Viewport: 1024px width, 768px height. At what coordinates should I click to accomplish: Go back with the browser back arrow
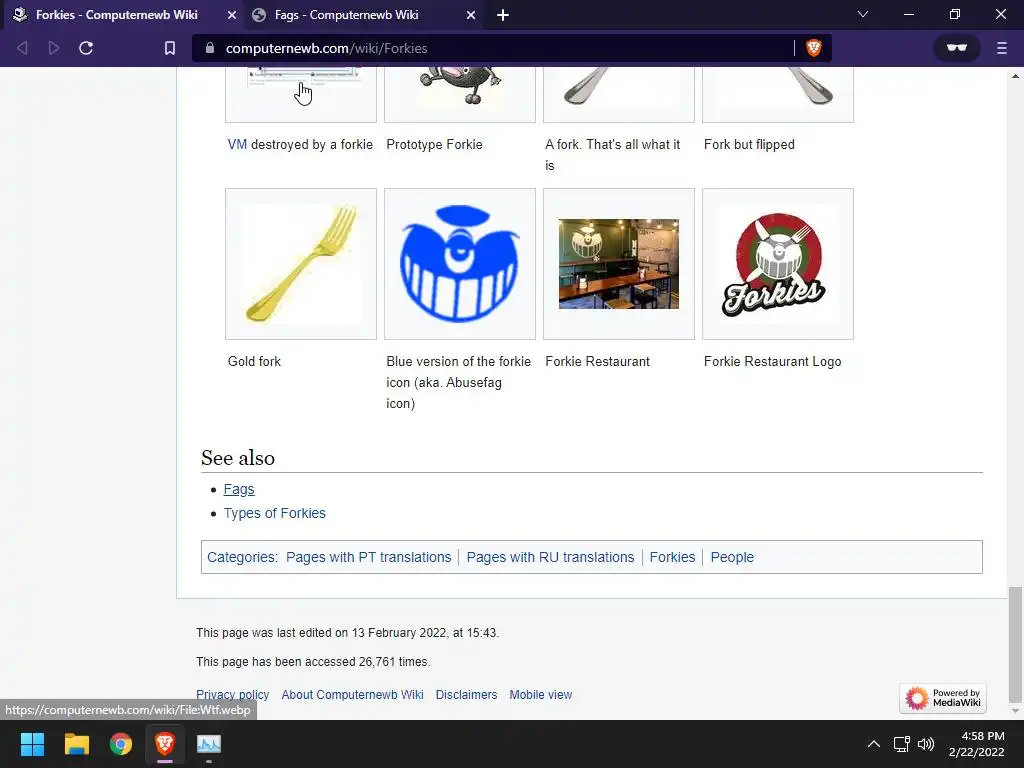22,48
